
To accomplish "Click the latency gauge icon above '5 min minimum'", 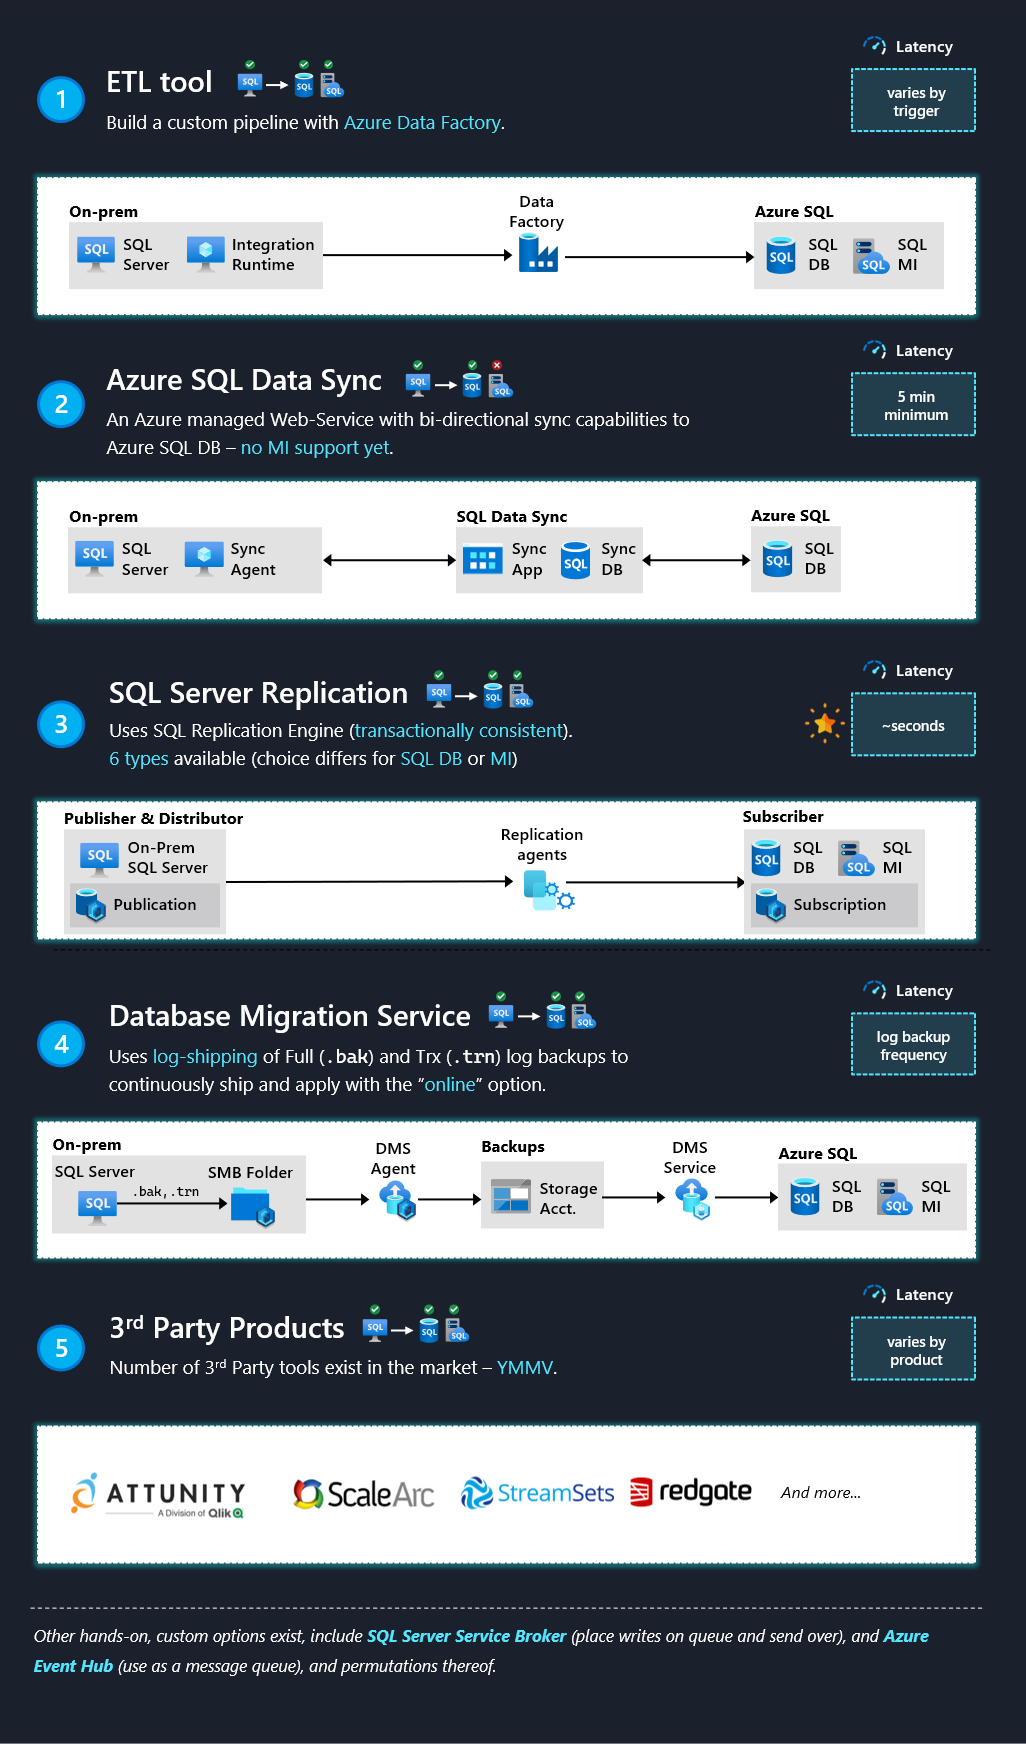I will [x=875, y=350].
